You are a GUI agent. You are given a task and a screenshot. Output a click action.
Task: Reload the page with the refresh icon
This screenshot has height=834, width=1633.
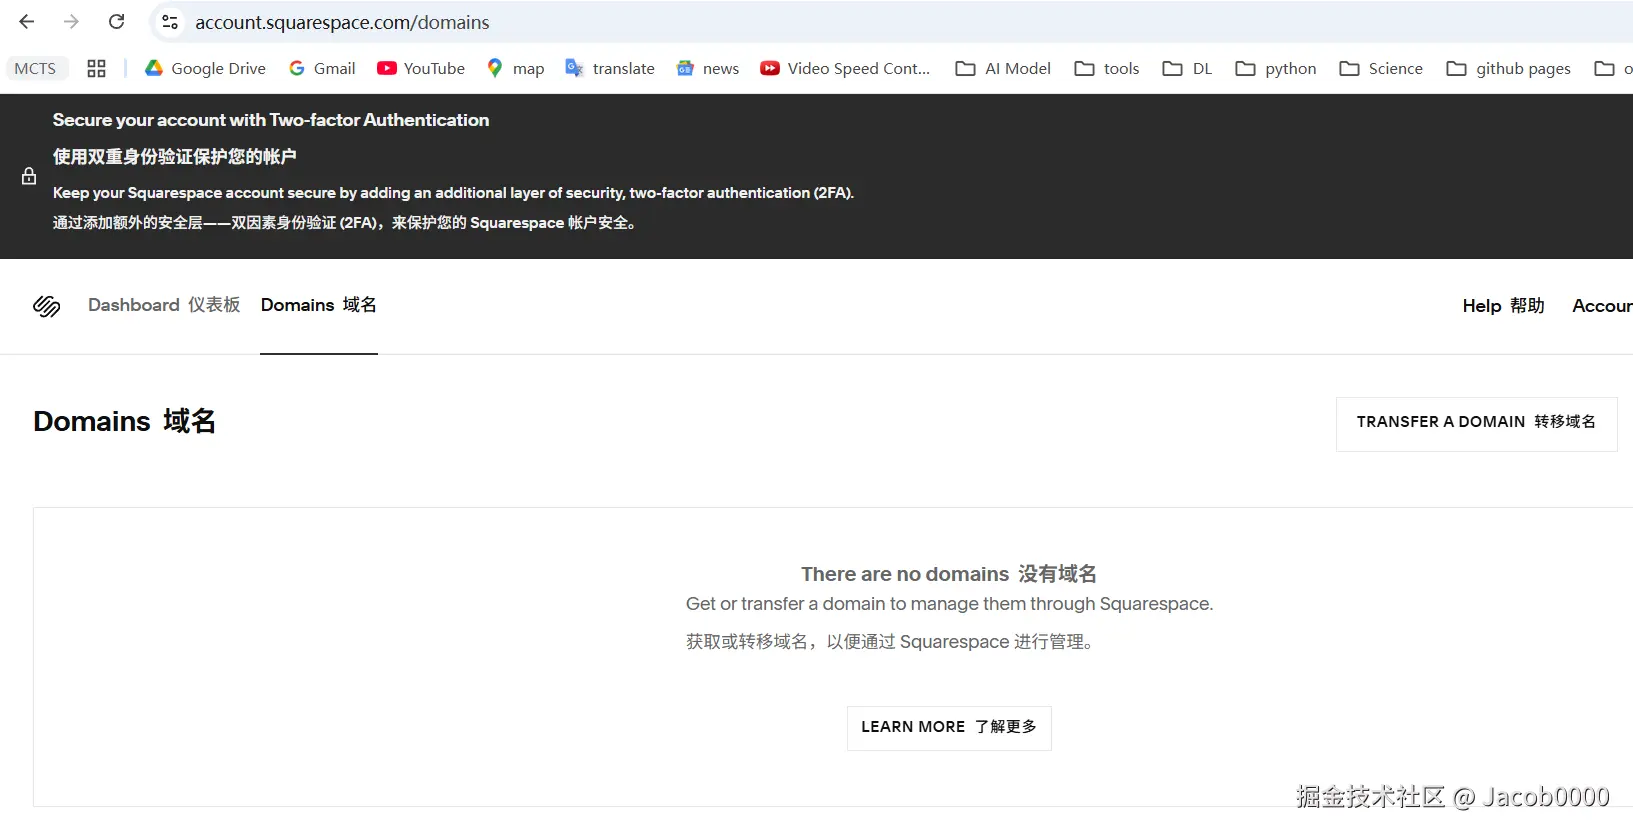click(117, 21)
